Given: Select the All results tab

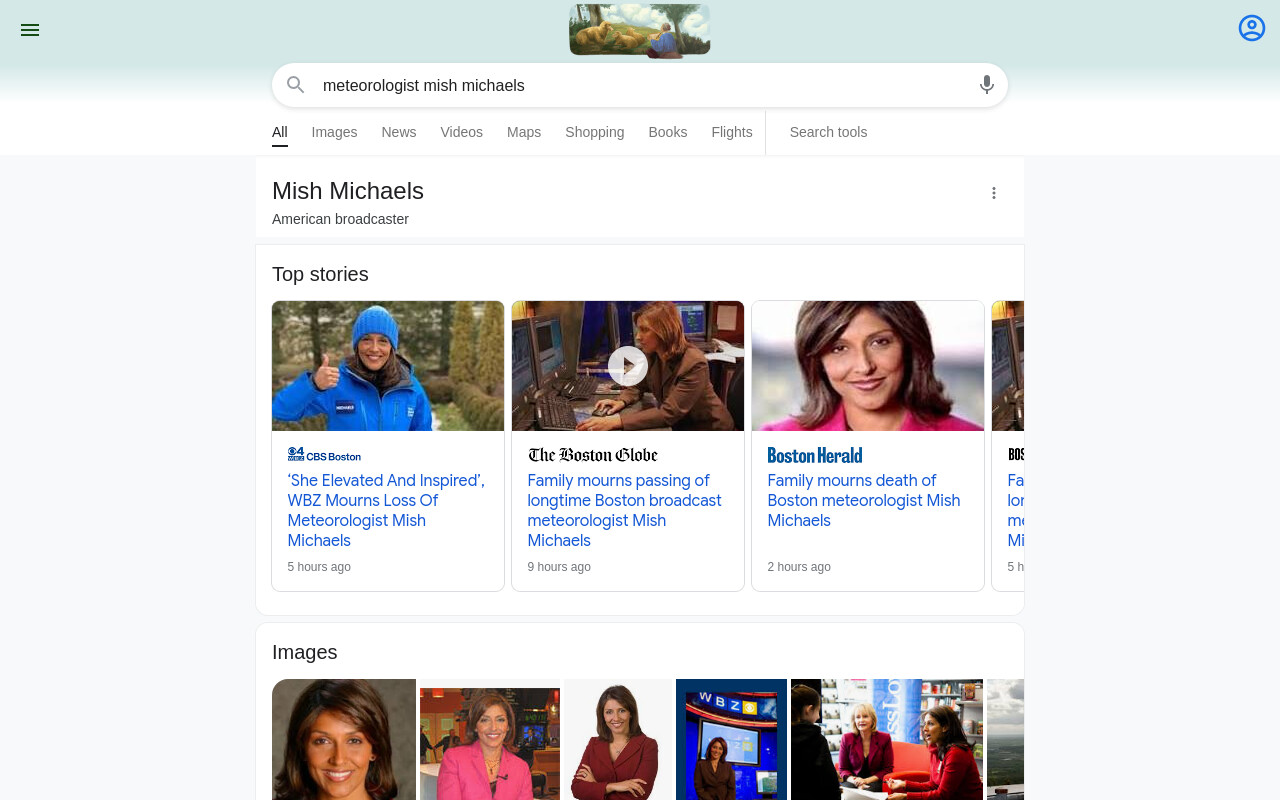Looking at the screenshot, I should coord(280,132).
